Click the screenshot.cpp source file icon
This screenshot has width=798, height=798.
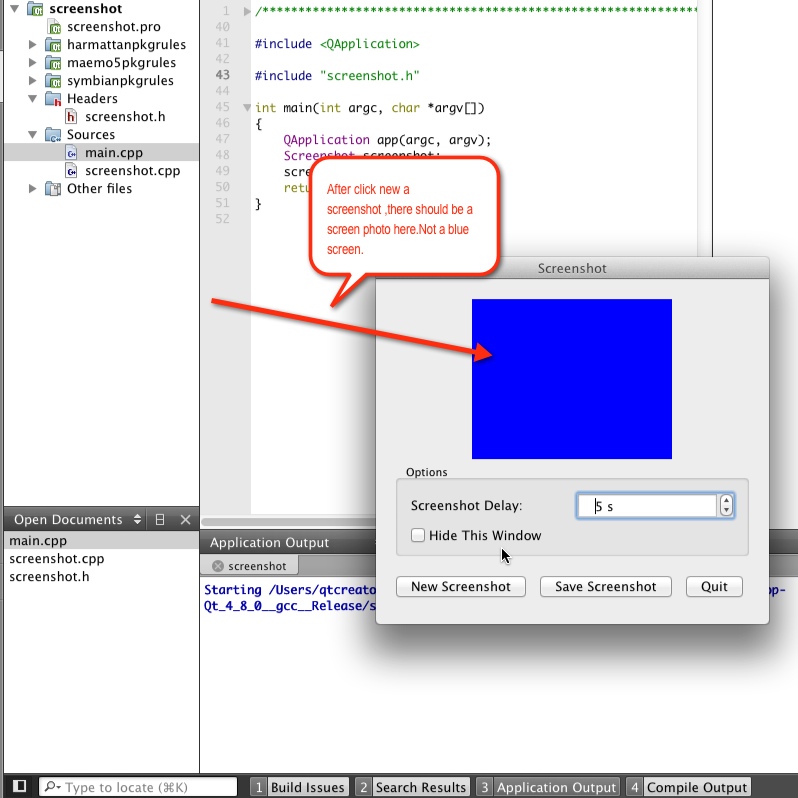pos(71,171)
